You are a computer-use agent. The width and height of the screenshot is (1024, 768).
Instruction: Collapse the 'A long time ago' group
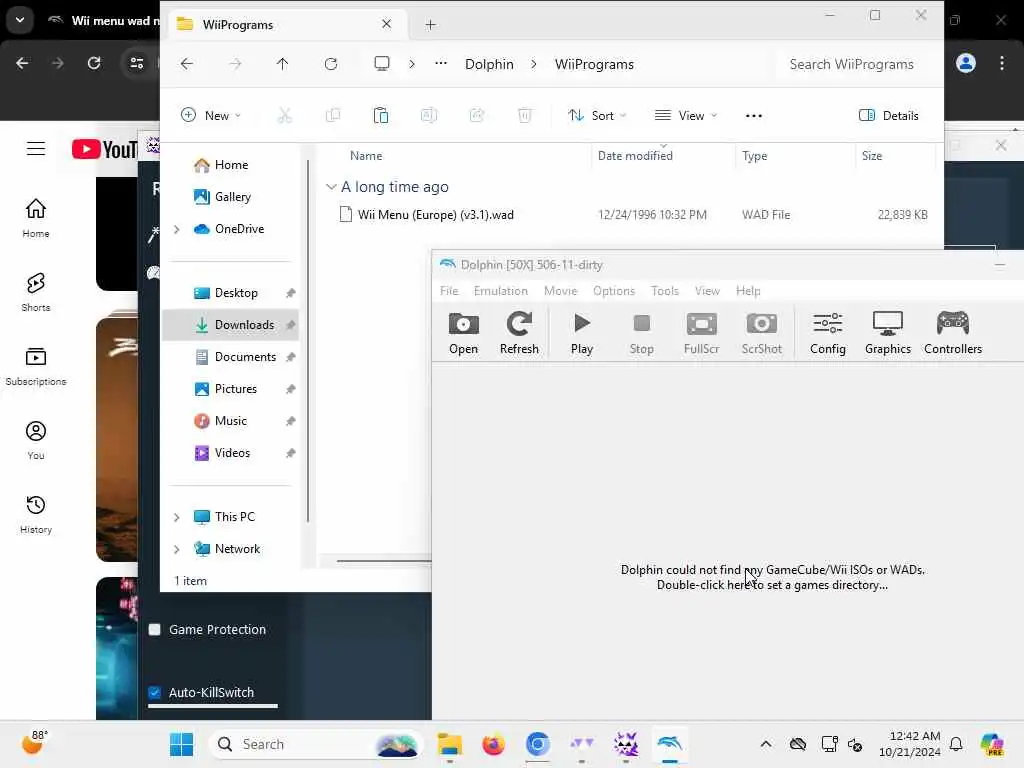331,187
